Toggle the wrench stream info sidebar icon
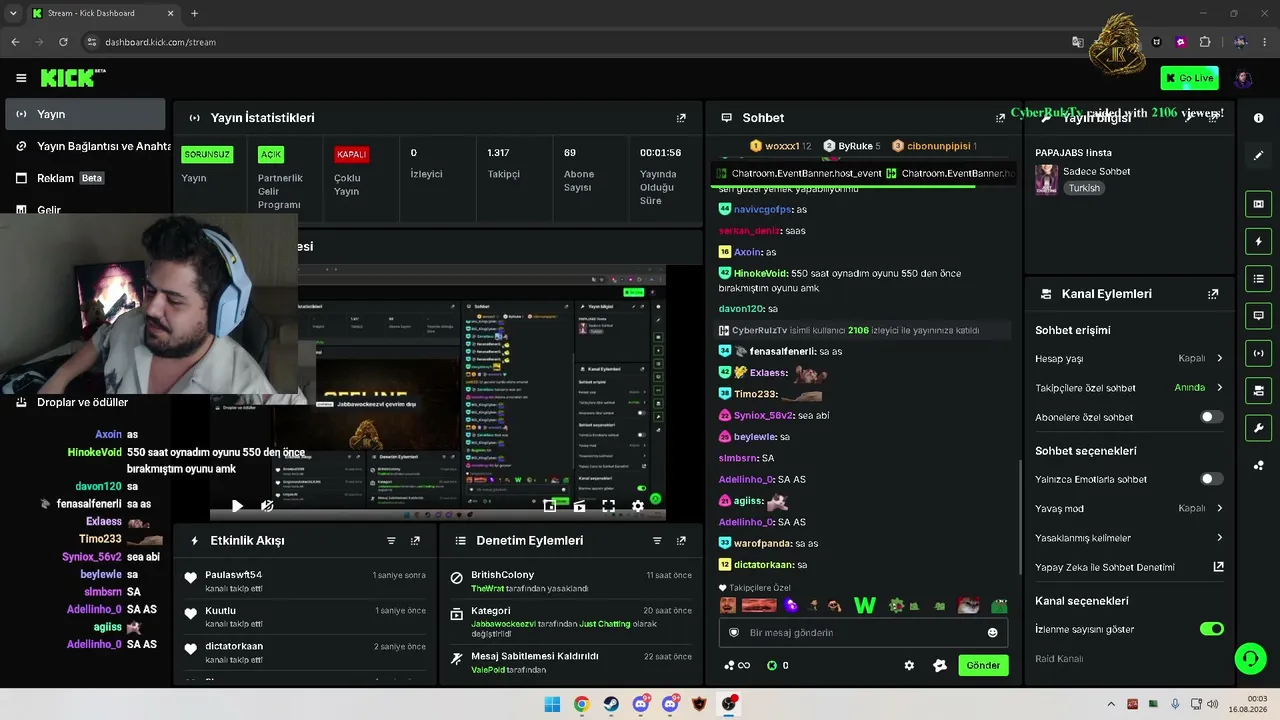1280x720 pixels. (1258, 428)
